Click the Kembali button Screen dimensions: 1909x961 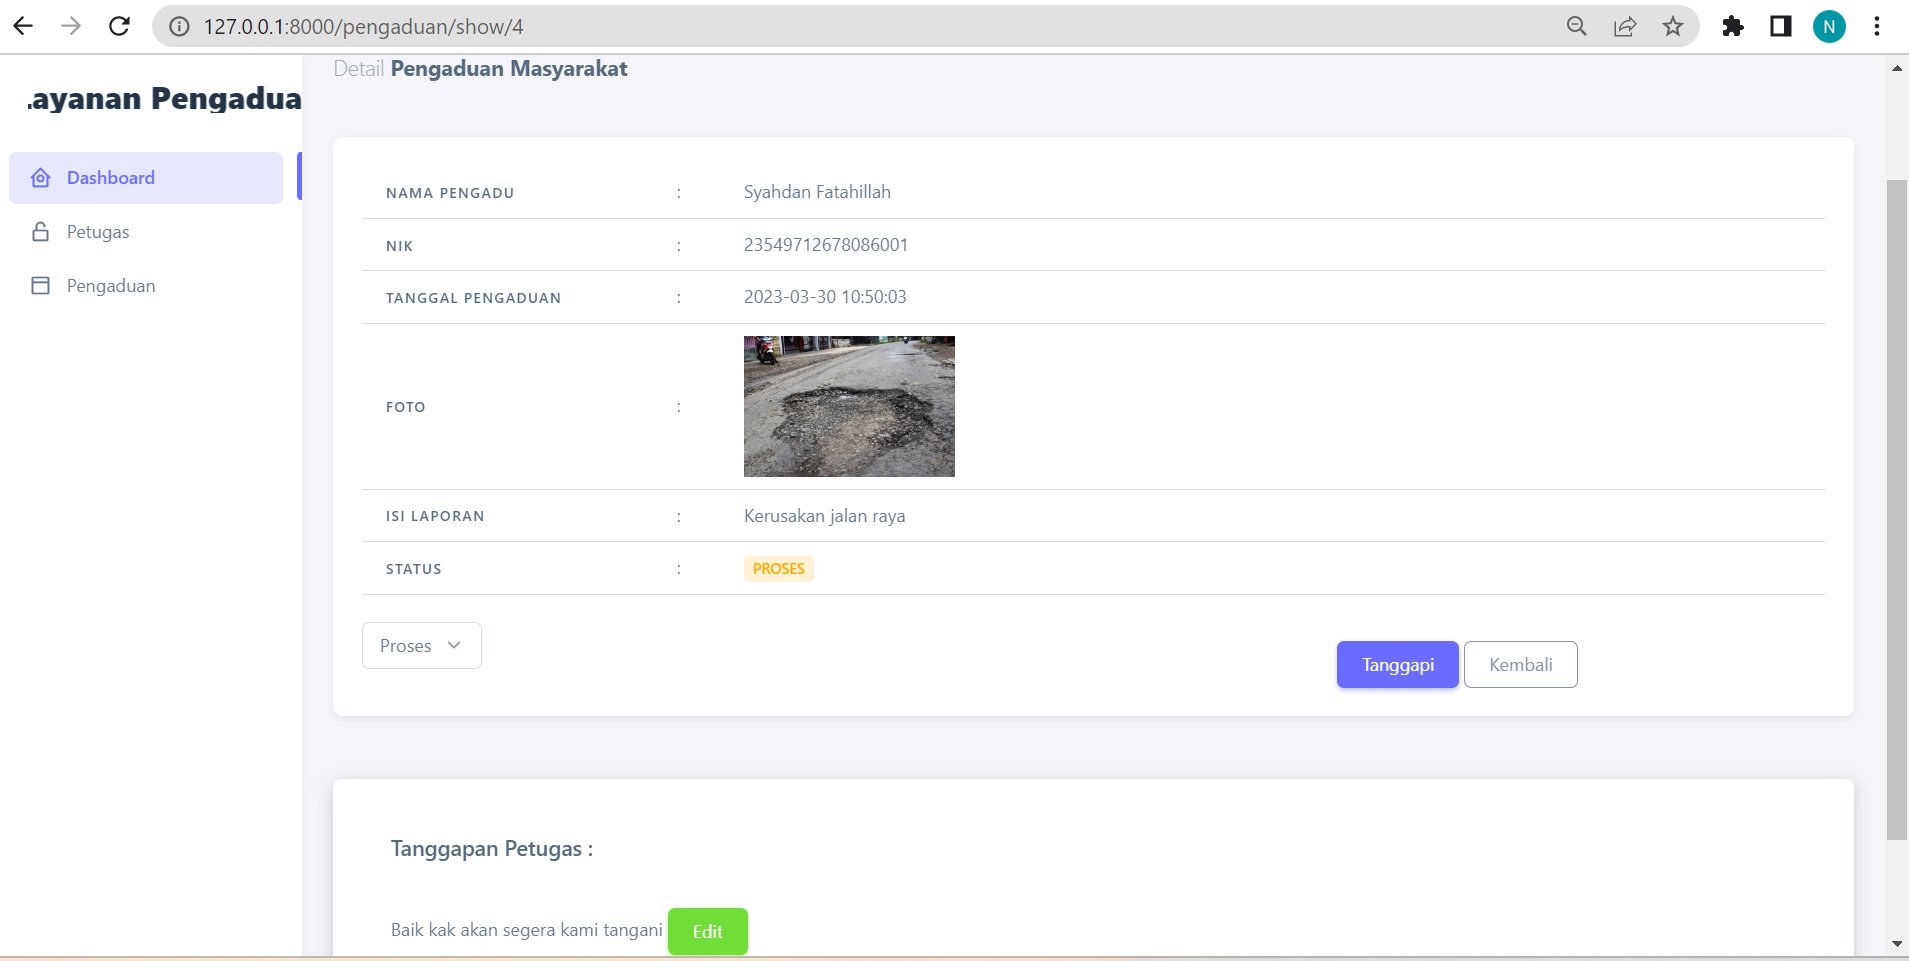click(x=1521, y=665)
